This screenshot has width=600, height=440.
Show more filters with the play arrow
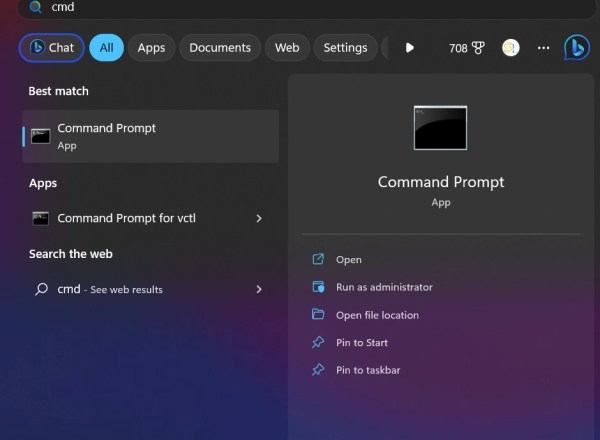(409, 48)
